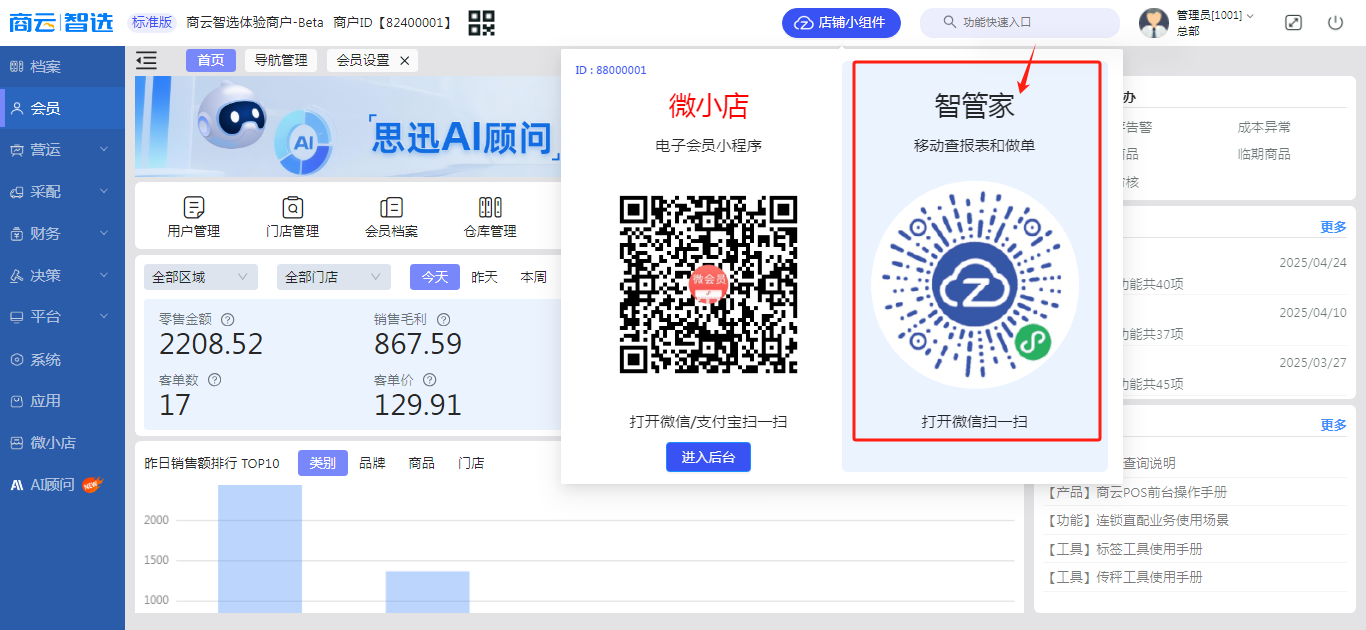Click the help icon beside 销售毛利
The image size is (1366, 630).
pos(443,320)
